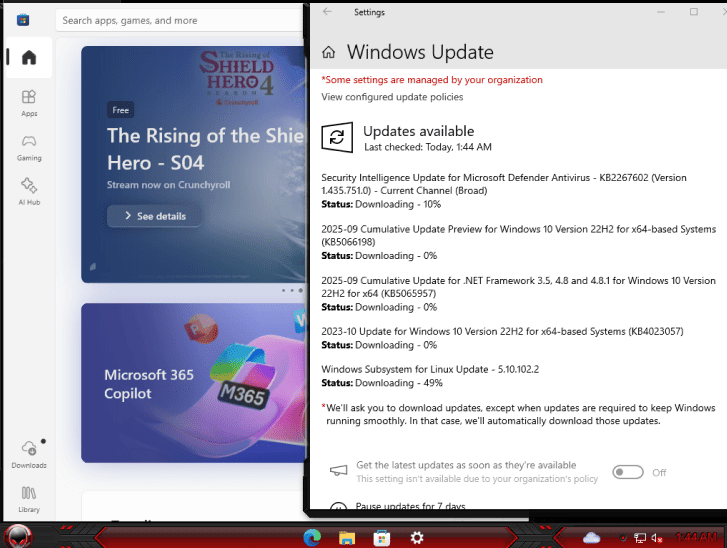Click Security Intelligence Update KB2267602 entry

pos(504,184)
